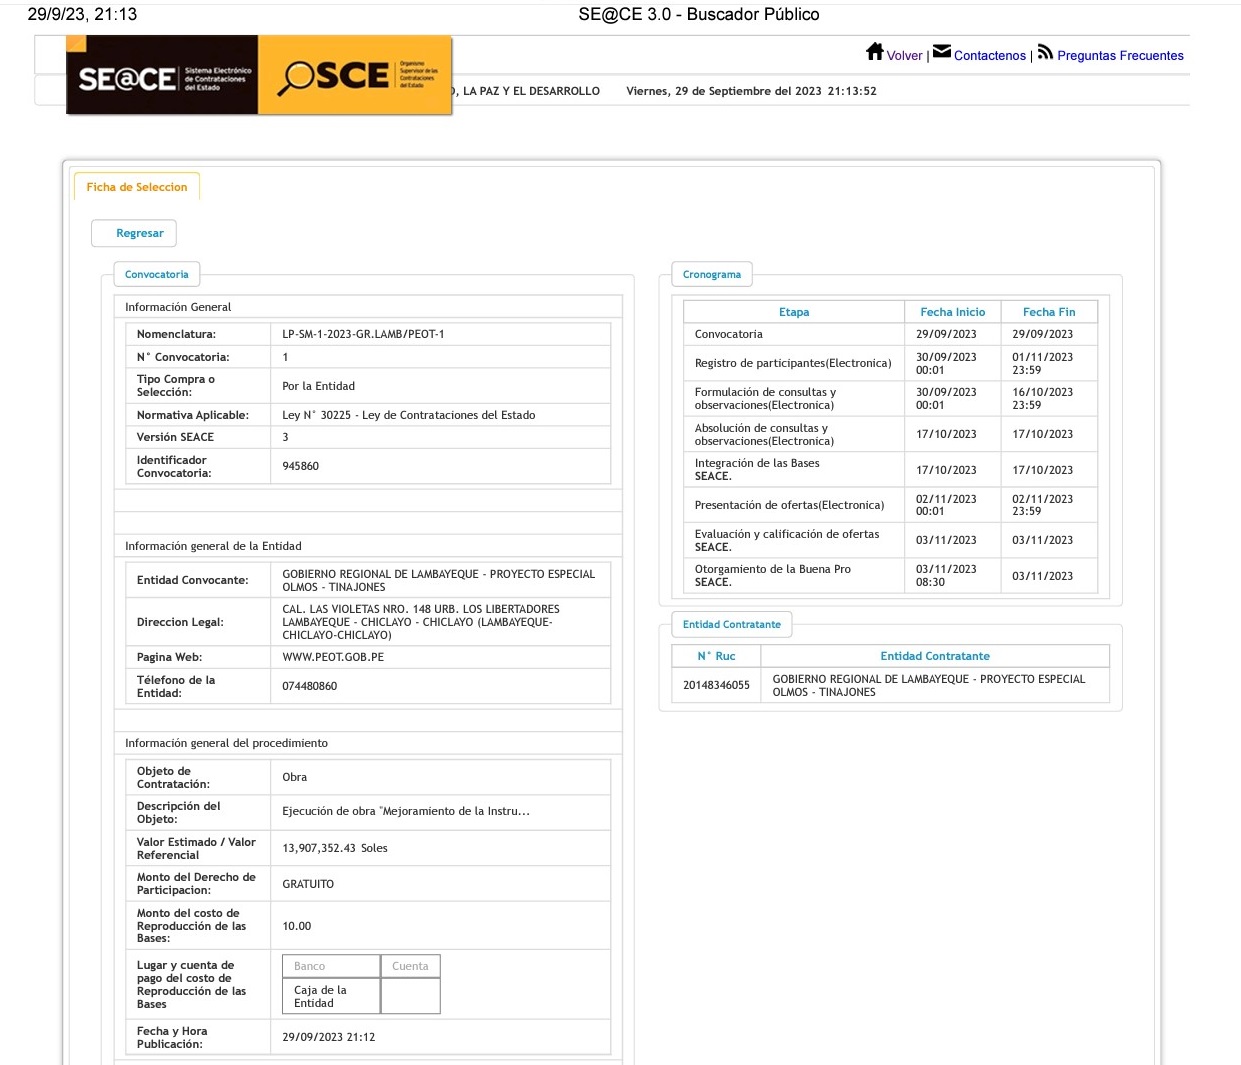This screenshot has height=1065, width=1241.
Task: Click the envelope icon beside Contactenos
Action: coord(942,52)
